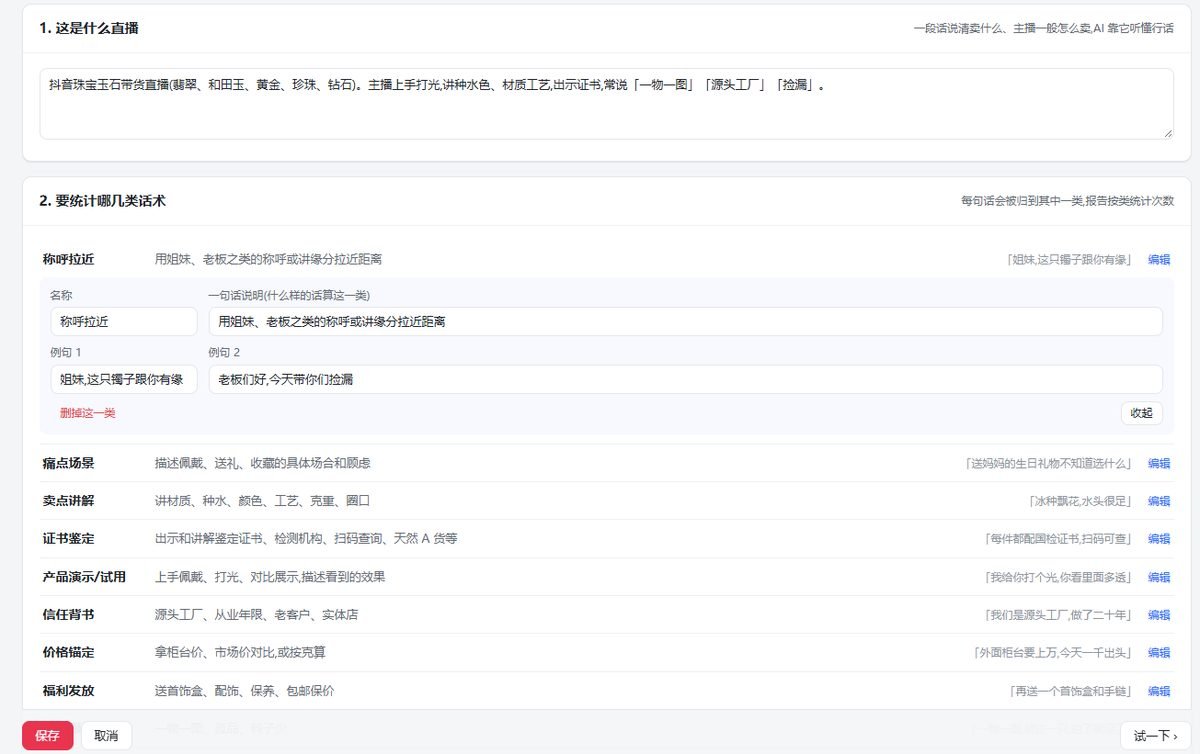Screen dimensions: 1200x754
Task: Click example text 「每件都配国检证书,扫码可查」
Action: 1057,539
